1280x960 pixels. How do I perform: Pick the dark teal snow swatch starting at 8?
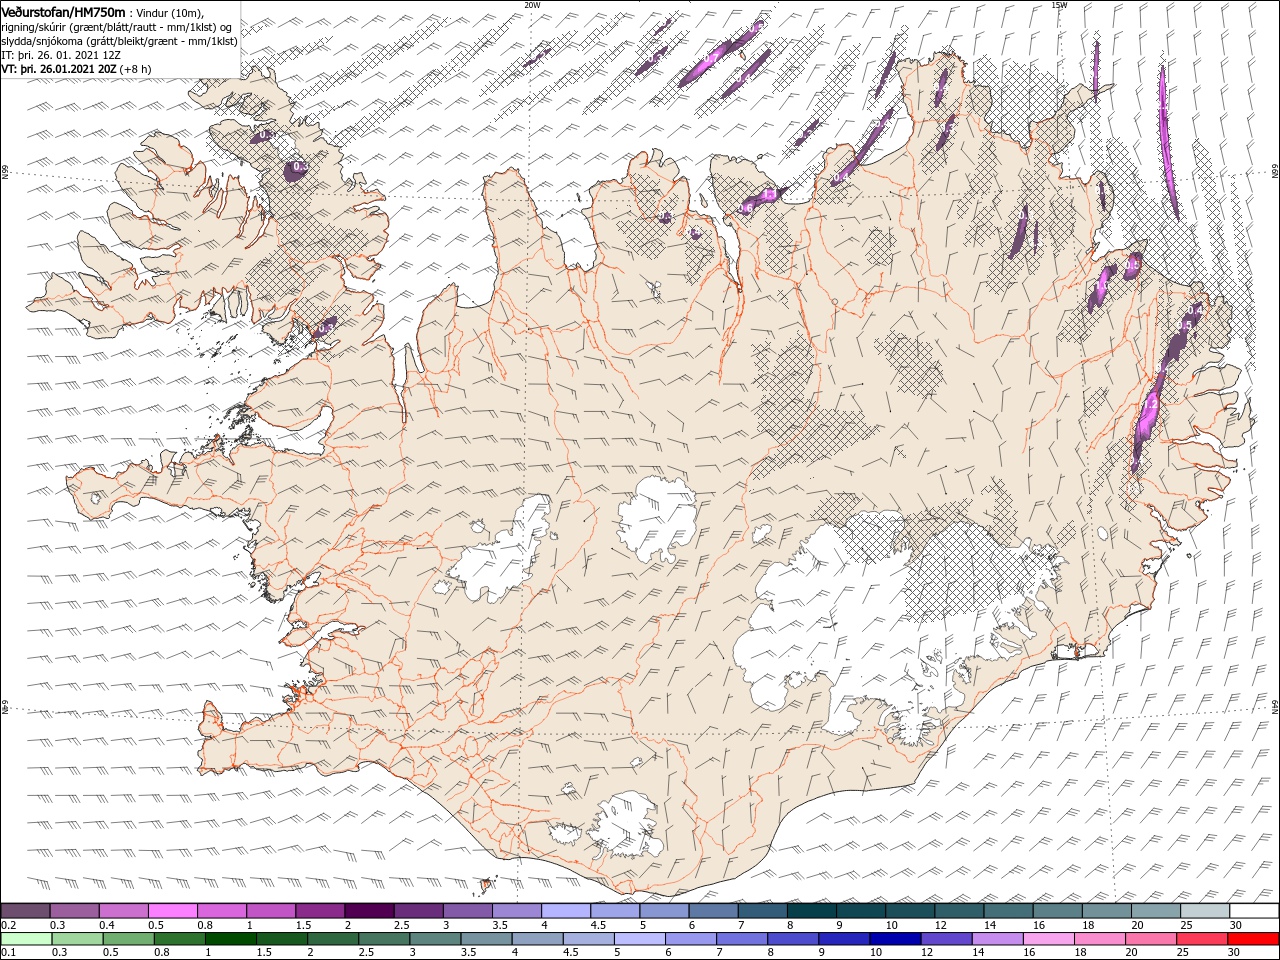point(811,911)
